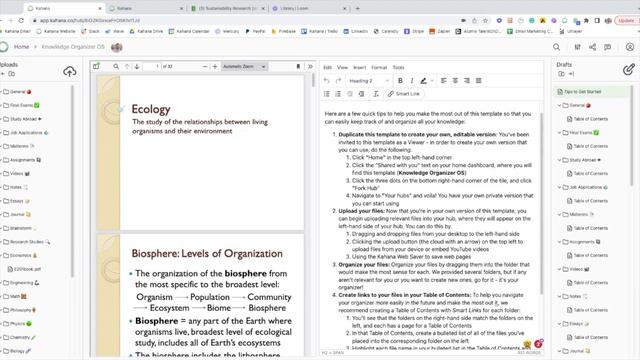Collapse the Job Applications folder in Drafts

coord(559,187)
